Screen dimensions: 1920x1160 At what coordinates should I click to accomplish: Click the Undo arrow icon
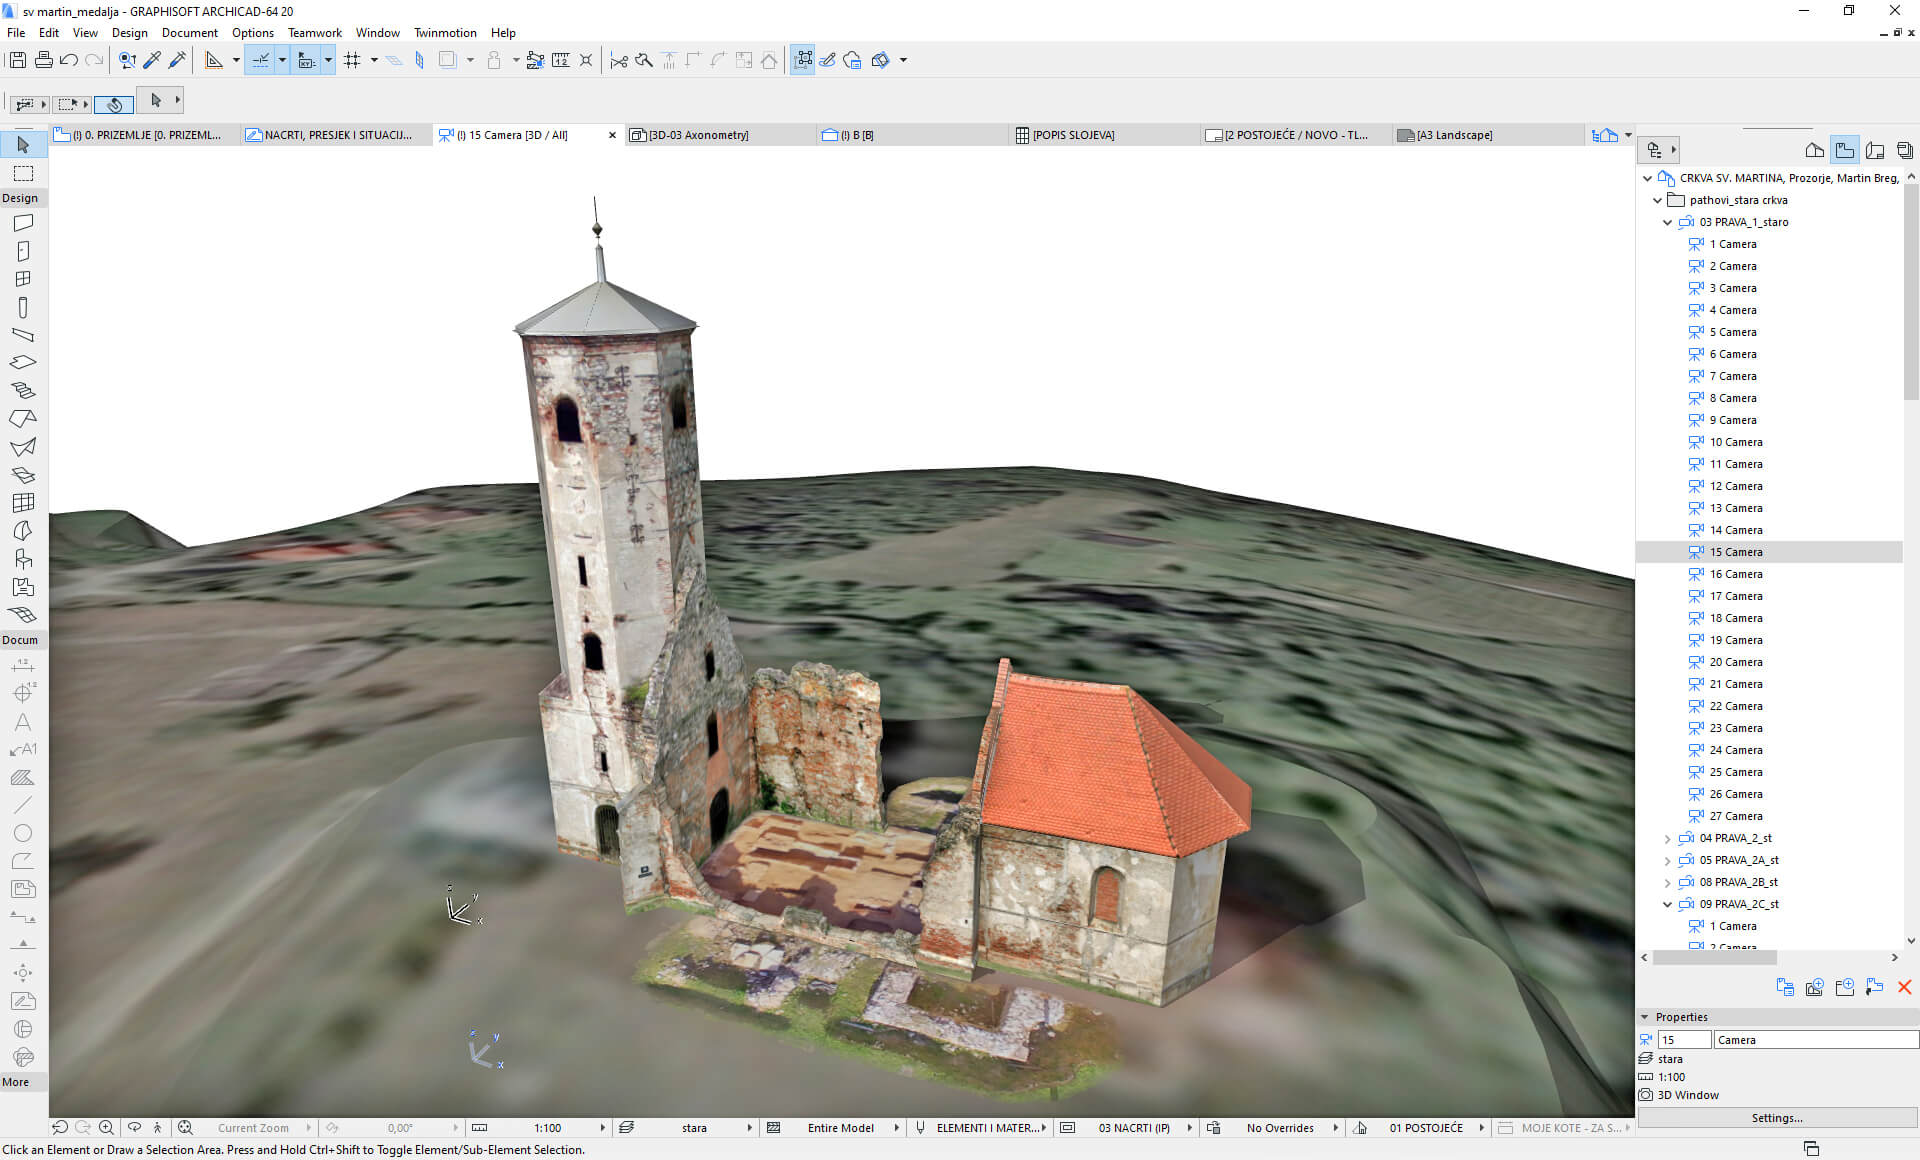(x=69, y=60)
